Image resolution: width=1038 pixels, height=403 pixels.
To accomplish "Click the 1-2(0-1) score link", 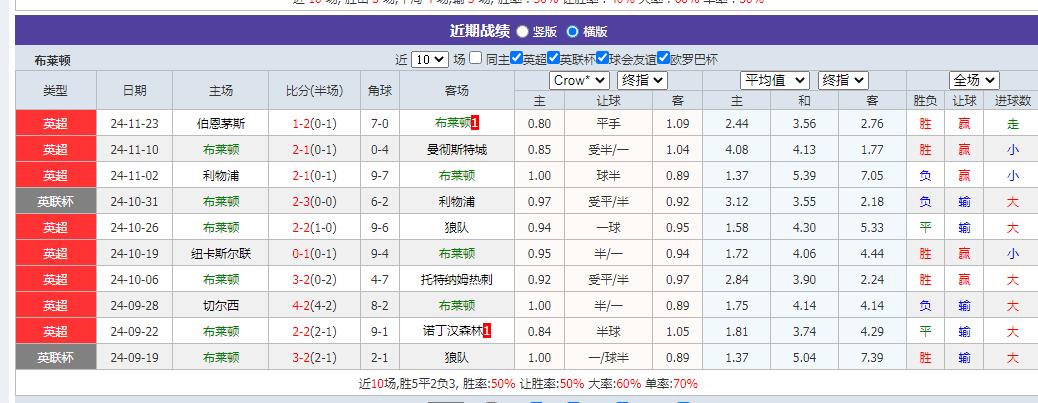I will pyautogui.click(x=314, y=123).
